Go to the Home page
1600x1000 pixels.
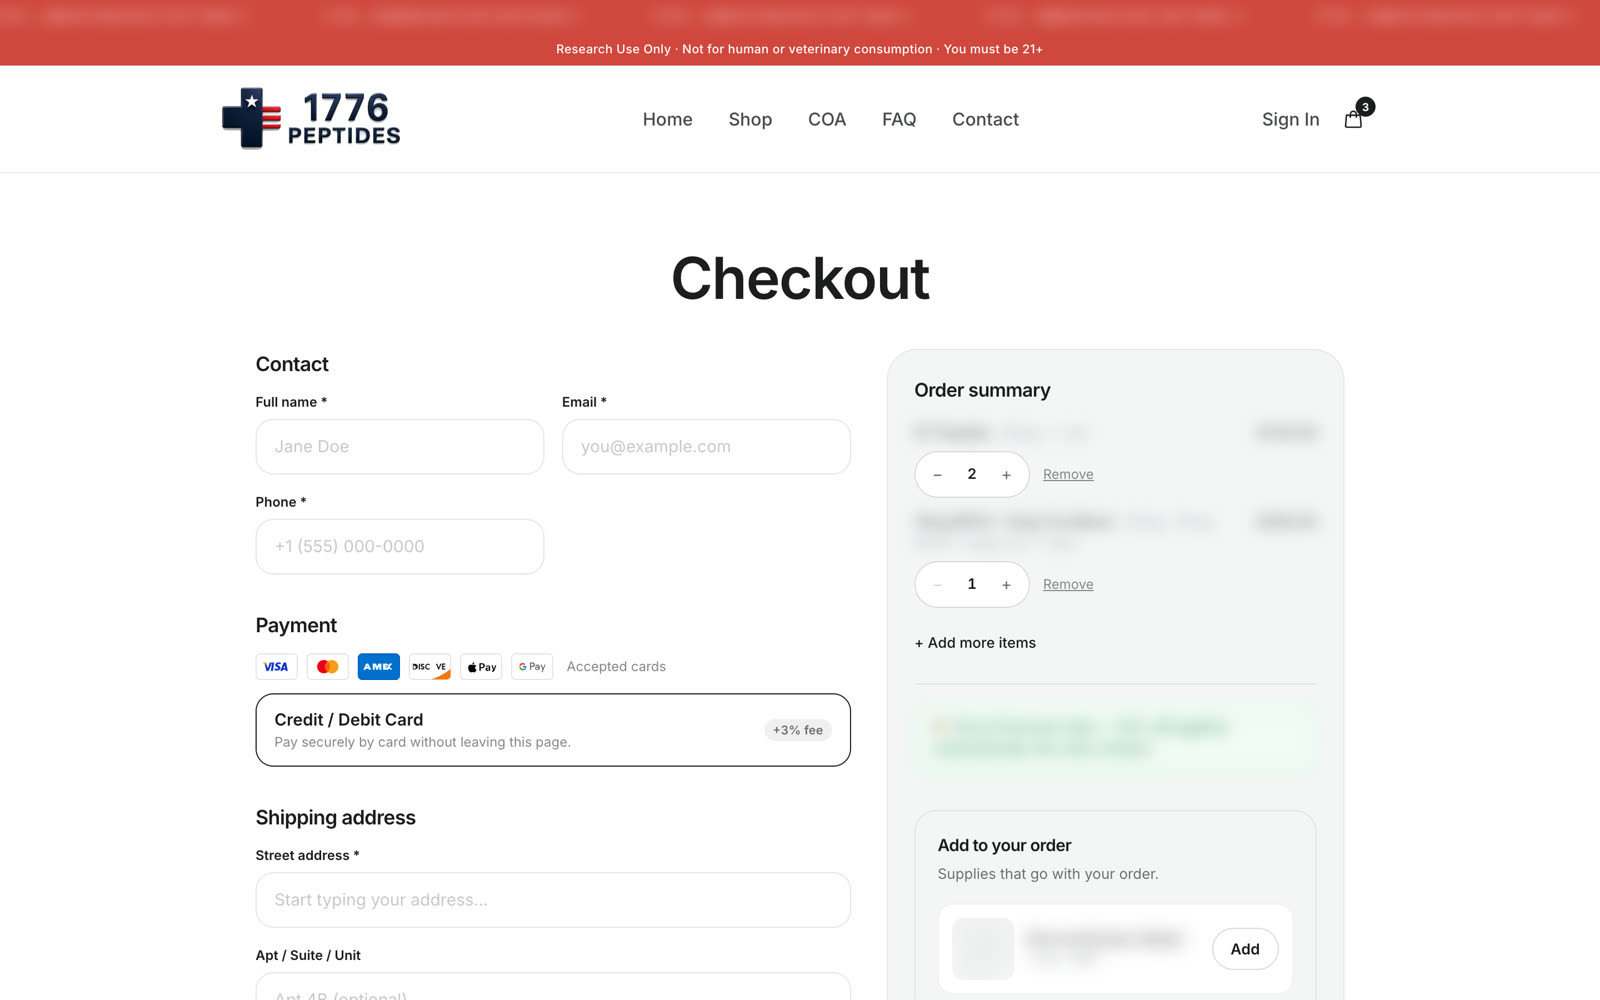click(667, 119)
